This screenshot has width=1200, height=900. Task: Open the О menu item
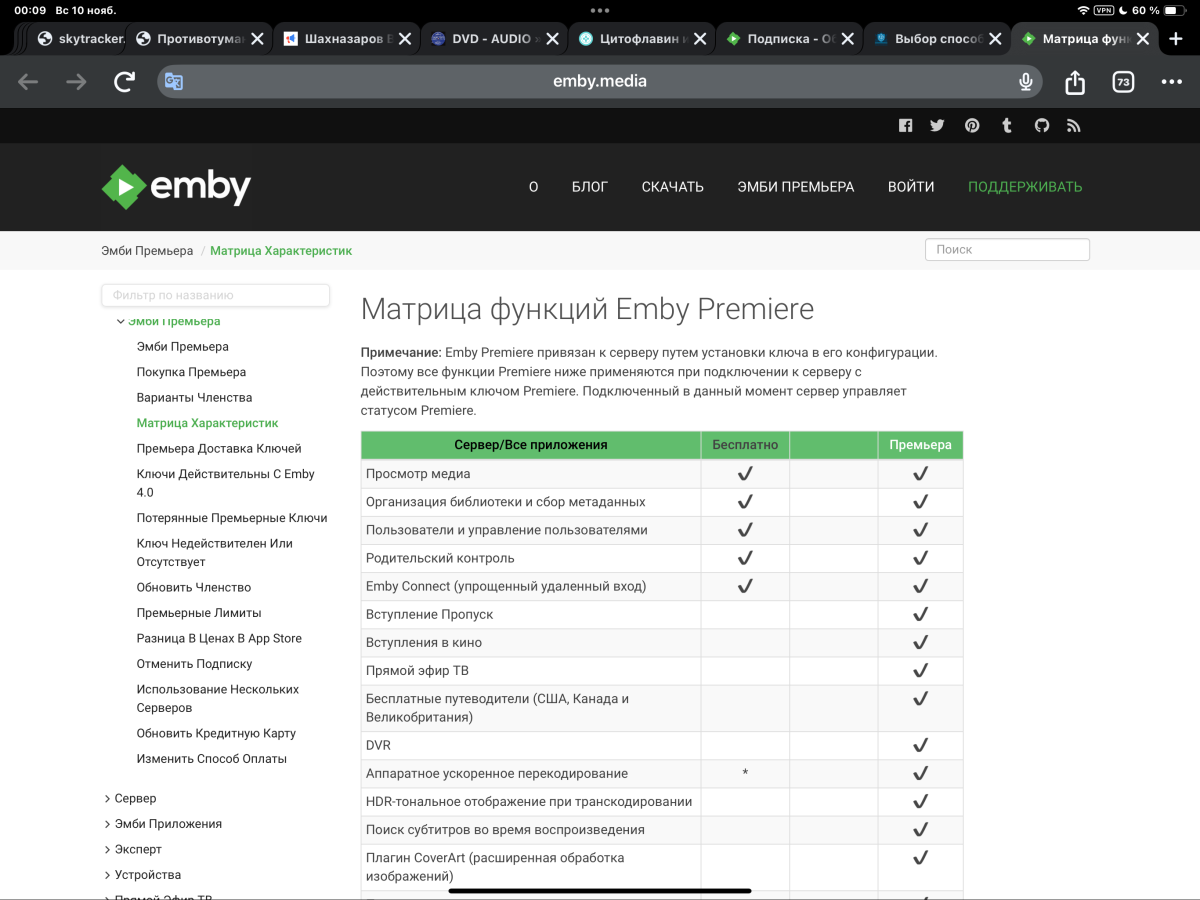533,187
